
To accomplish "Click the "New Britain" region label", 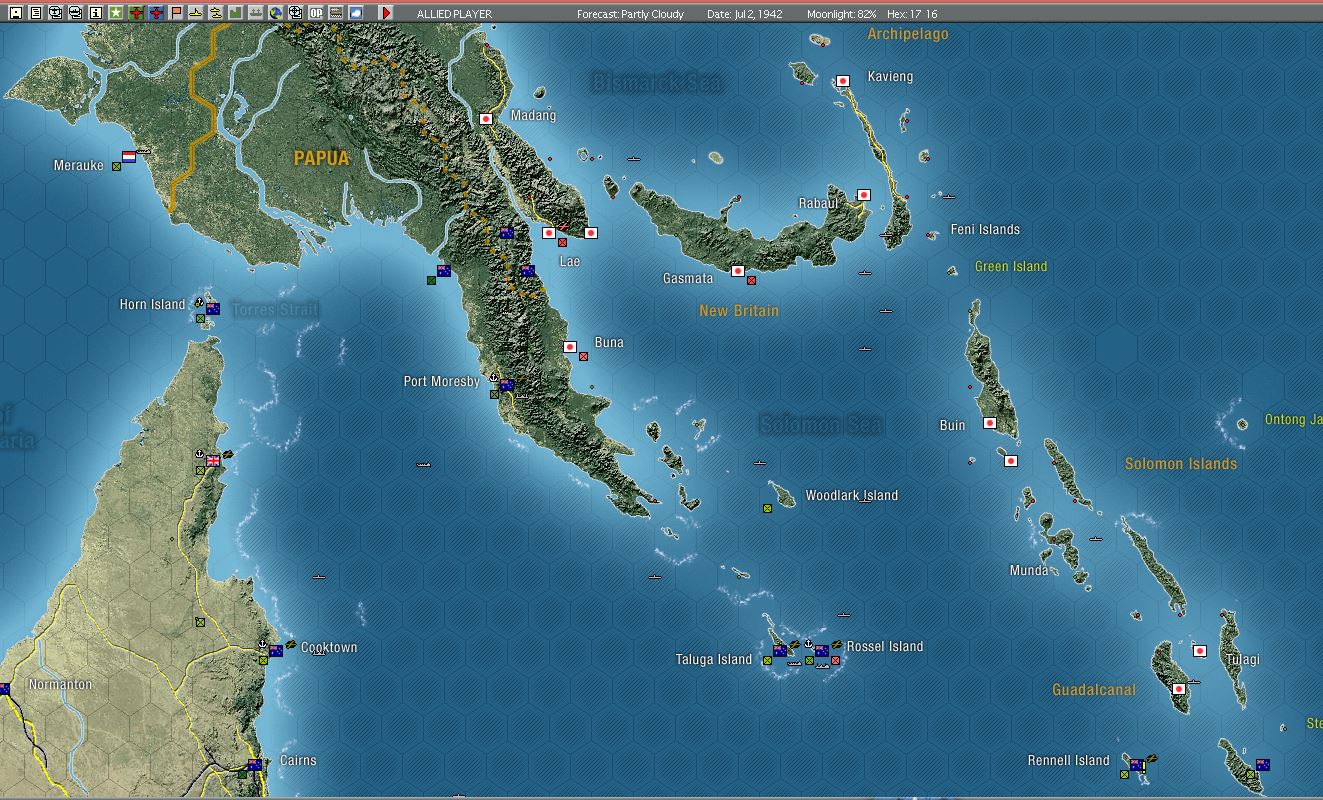I will click(739, 311).
